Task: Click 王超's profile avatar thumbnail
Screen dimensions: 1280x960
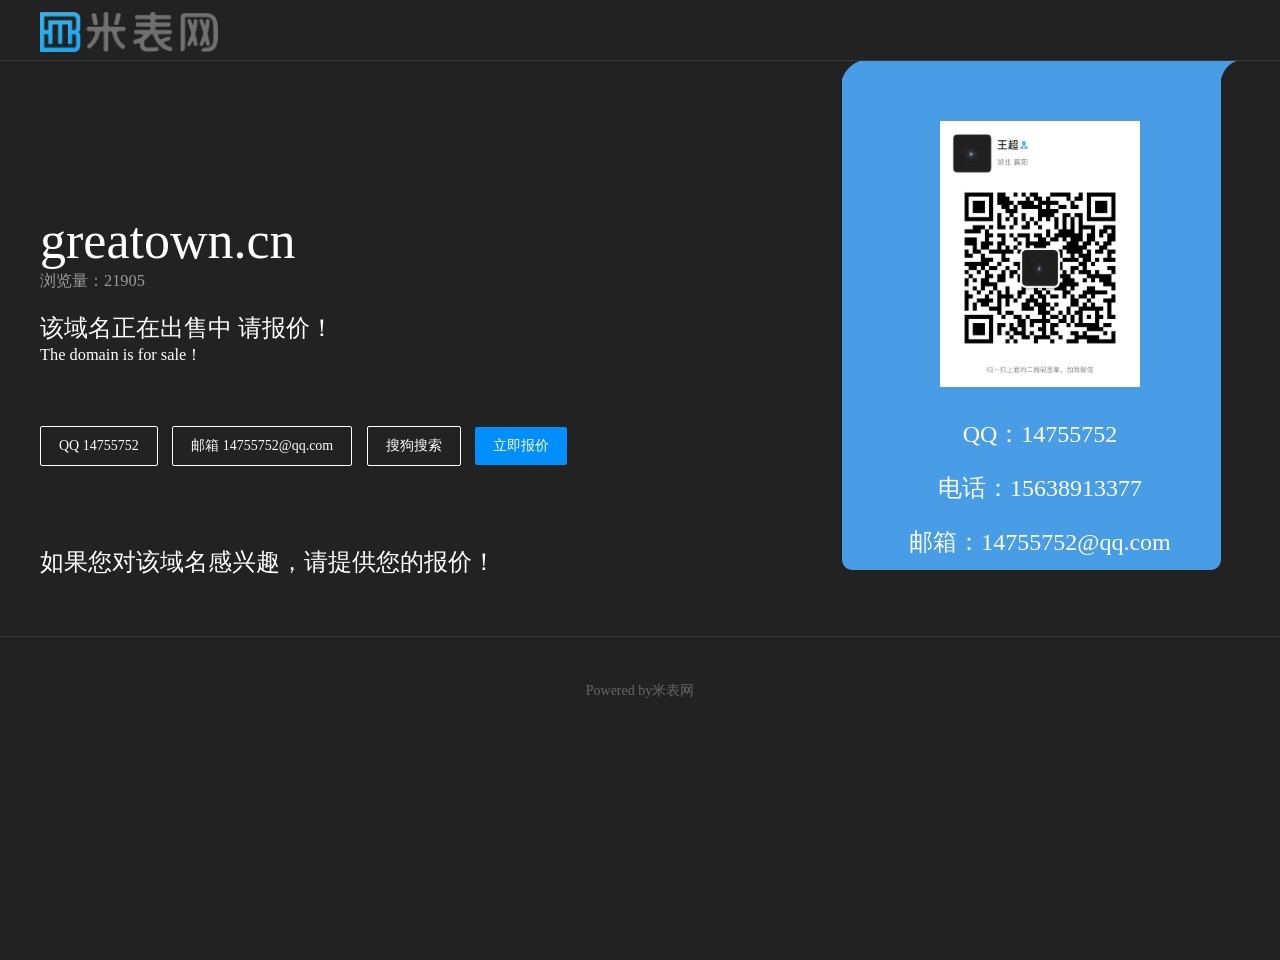Action: [971, 152]
